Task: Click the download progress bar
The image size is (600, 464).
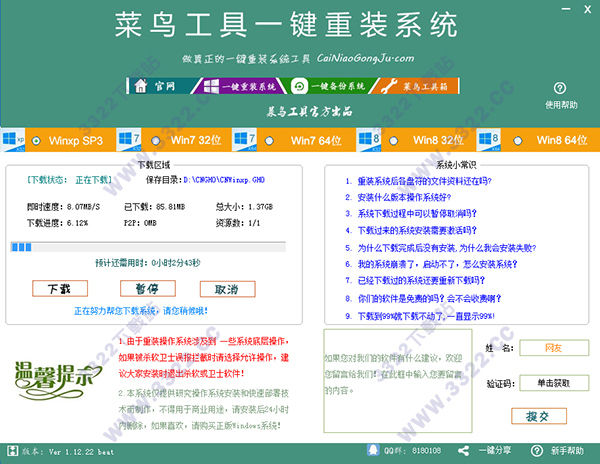Action: 148,247
